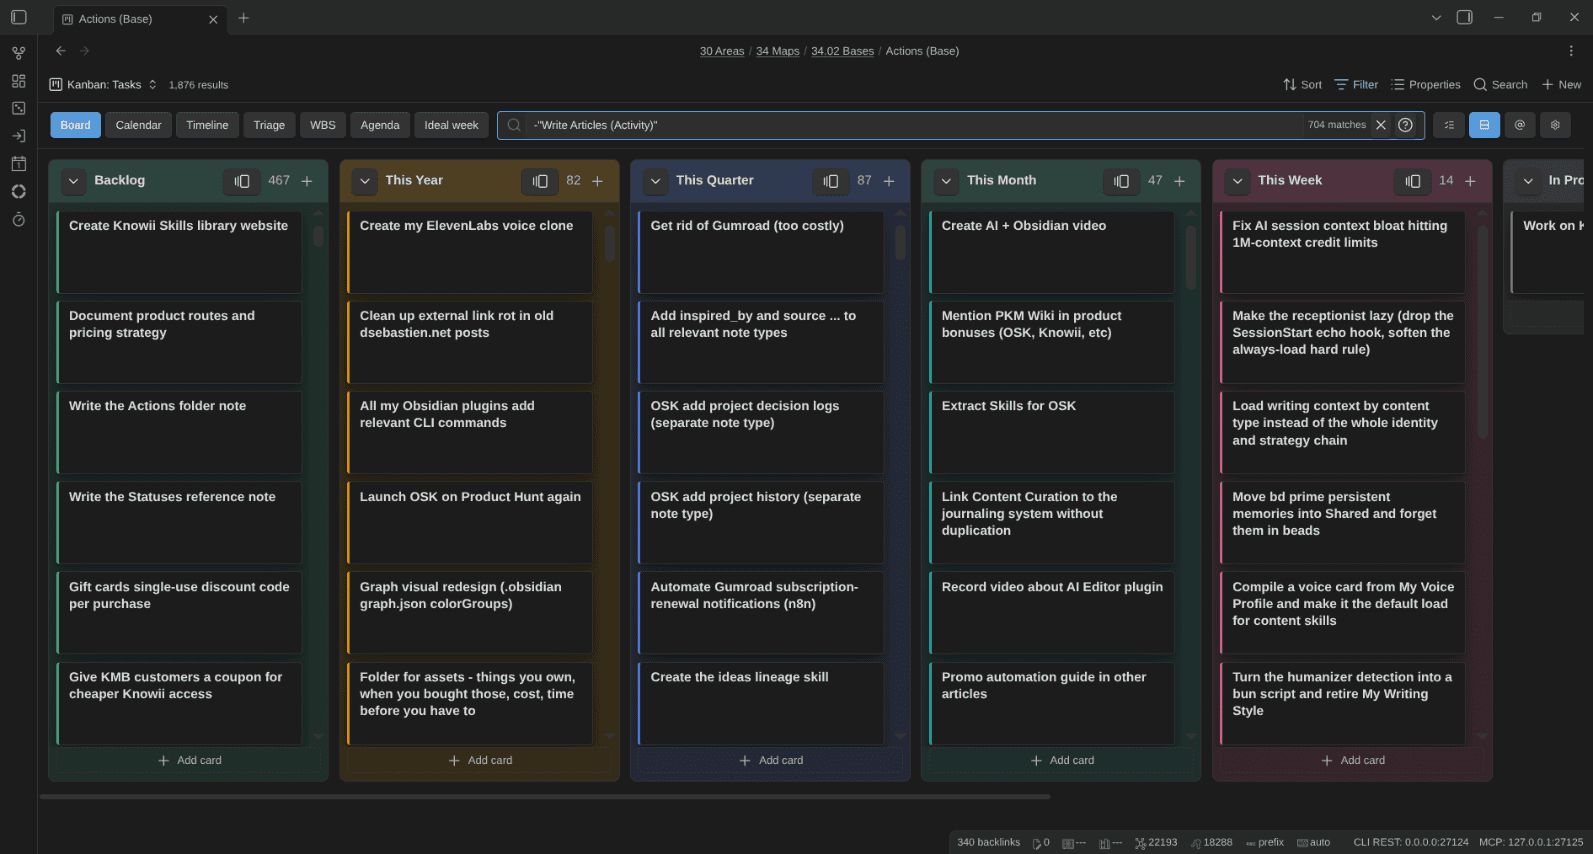Open the Properties panel

pyautogui.click(x=1425, y=85)
